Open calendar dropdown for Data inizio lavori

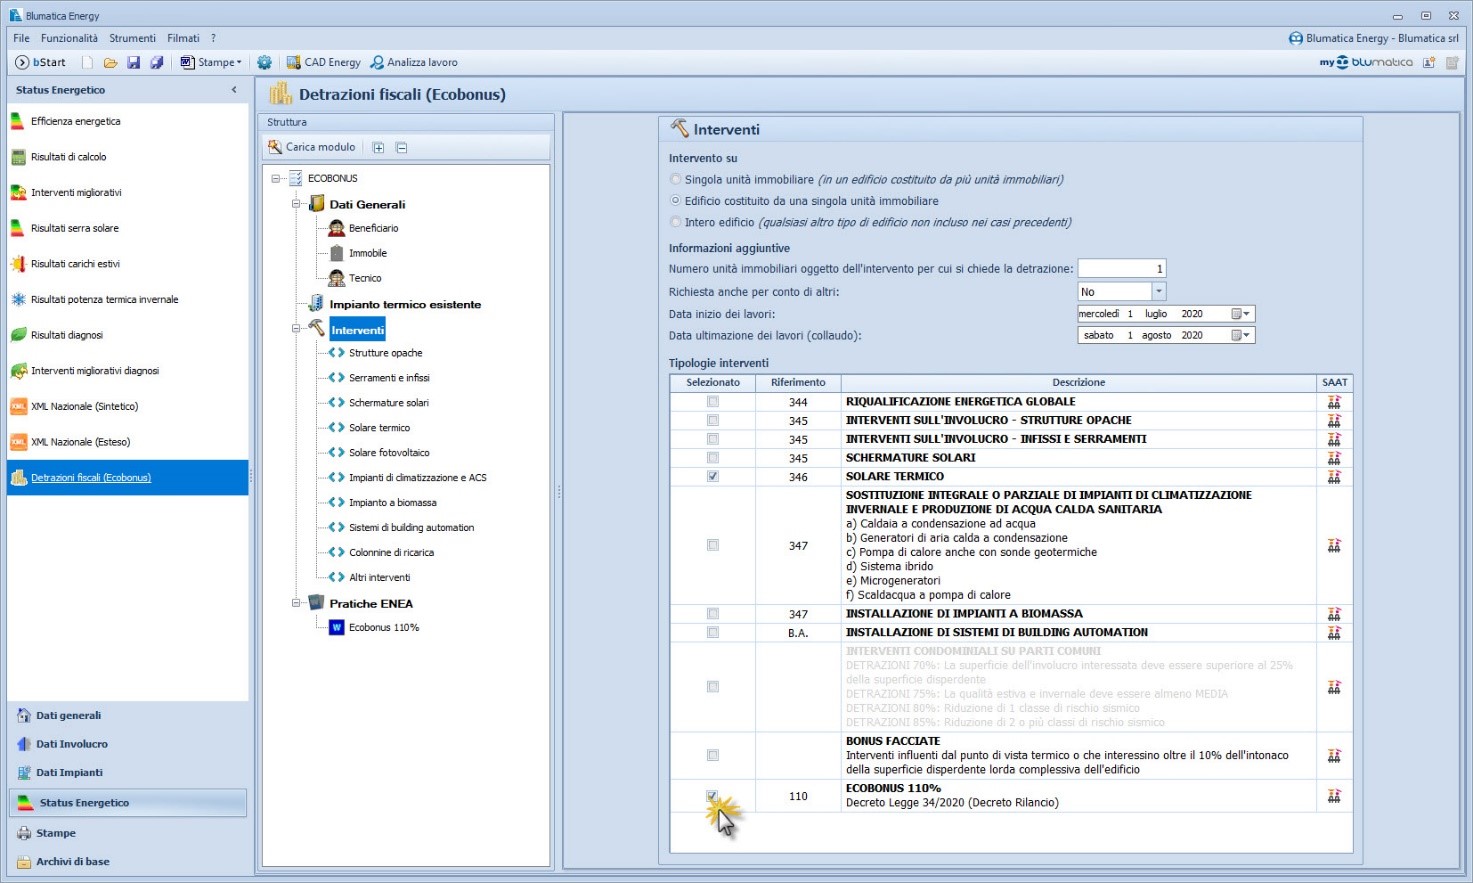point(1240,314)
